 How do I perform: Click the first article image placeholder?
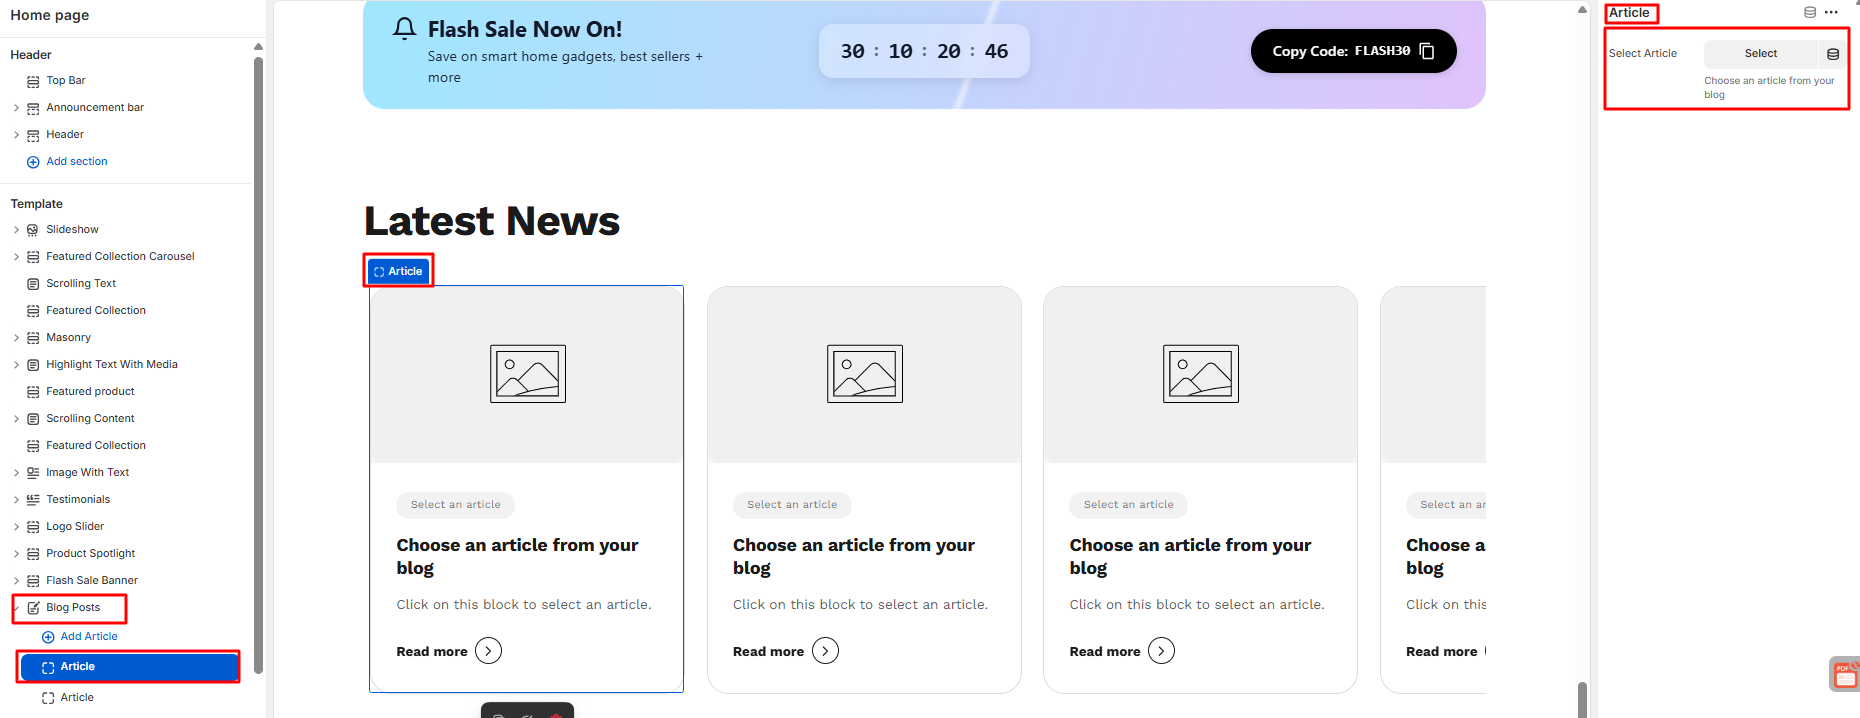pos(527,374)
